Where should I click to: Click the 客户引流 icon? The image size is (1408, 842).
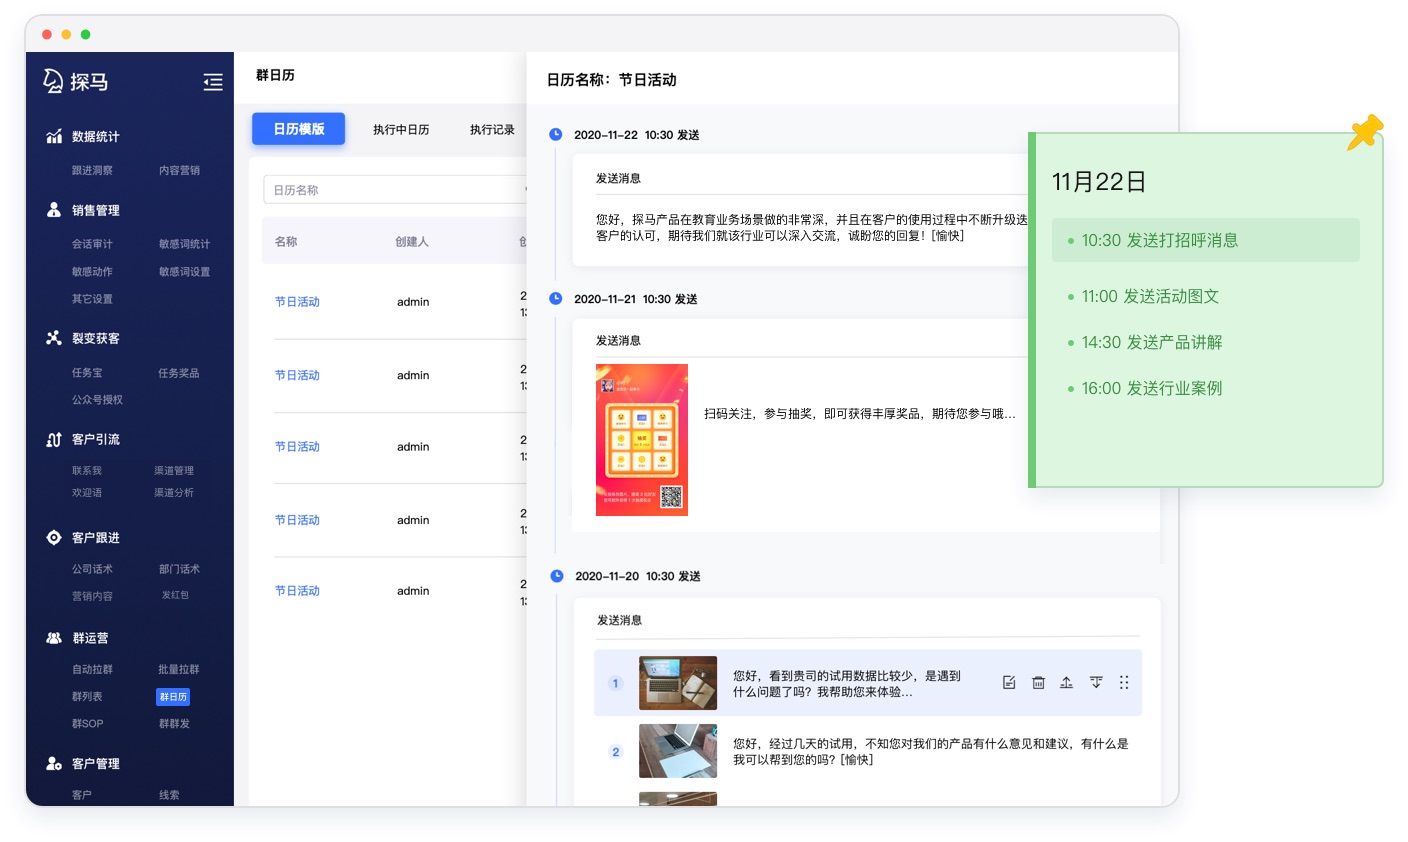(54, 439)
